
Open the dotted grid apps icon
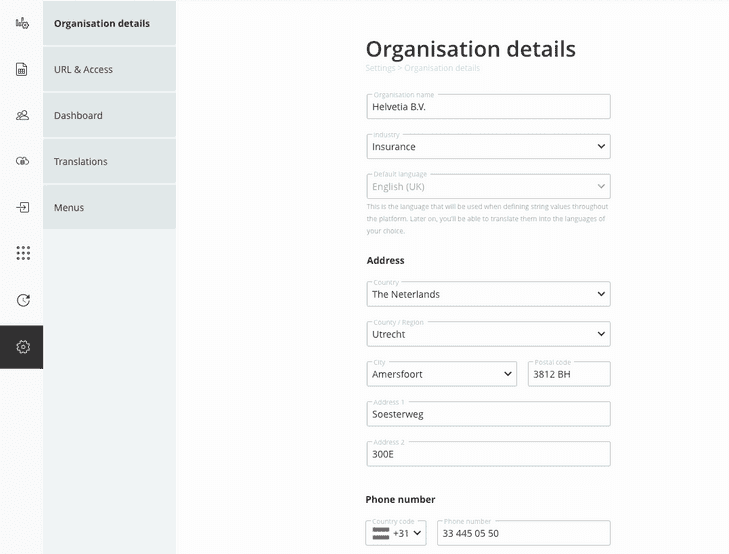pos(22,253)
